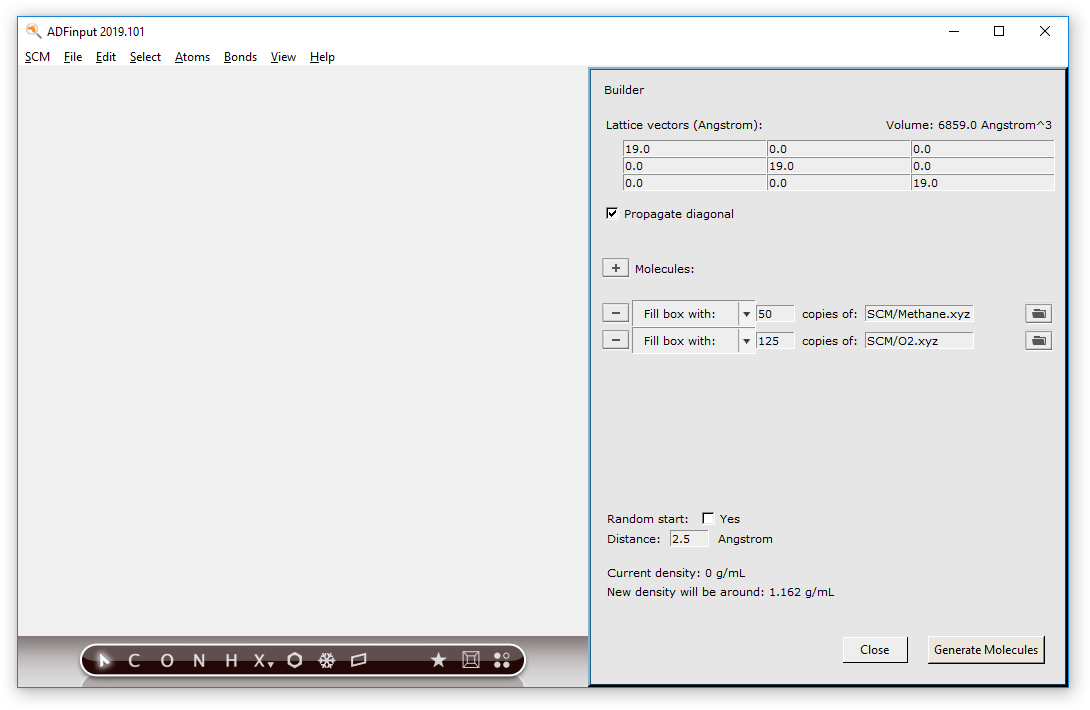Click the SCM/O2.xyz filename field
This screenshot has height=710, width=1090.
pyautogui.click(x=919, y=341)
